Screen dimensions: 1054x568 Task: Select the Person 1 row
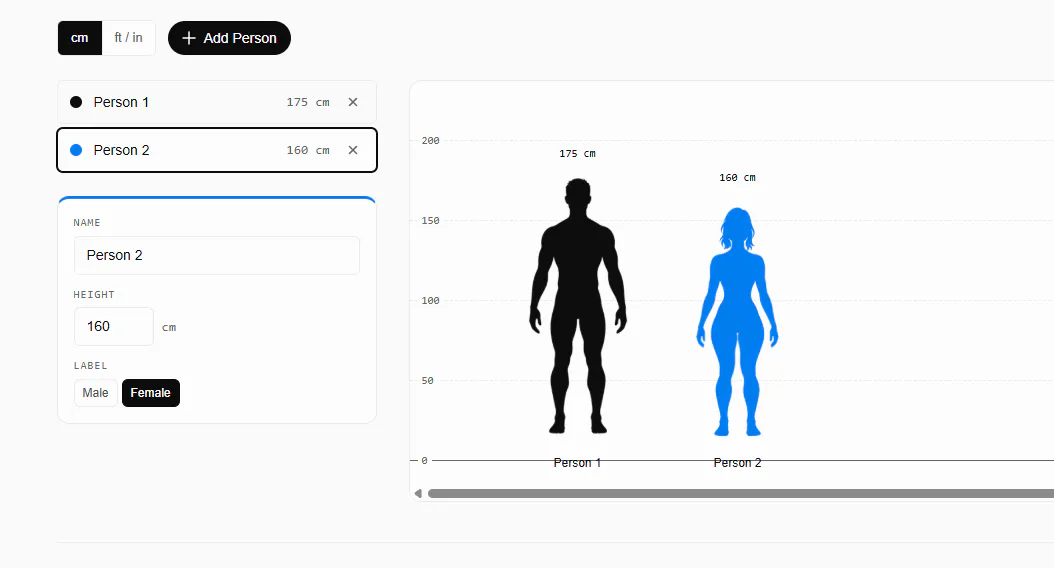217,102
